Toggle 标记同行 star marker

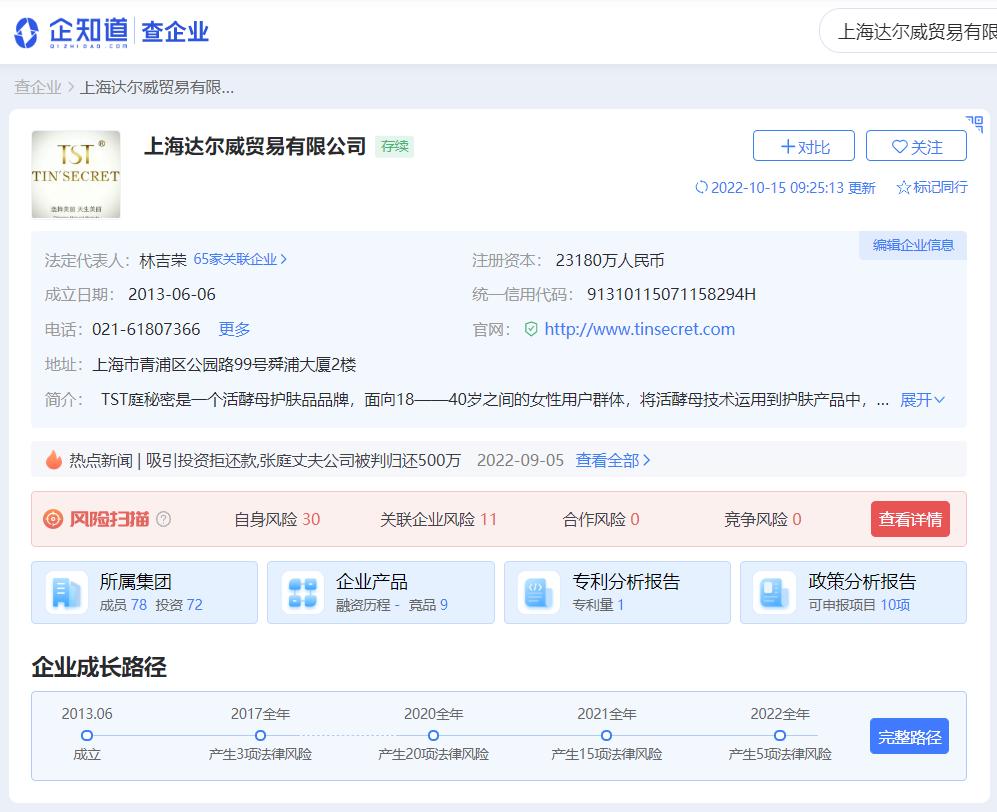[932, 188]
